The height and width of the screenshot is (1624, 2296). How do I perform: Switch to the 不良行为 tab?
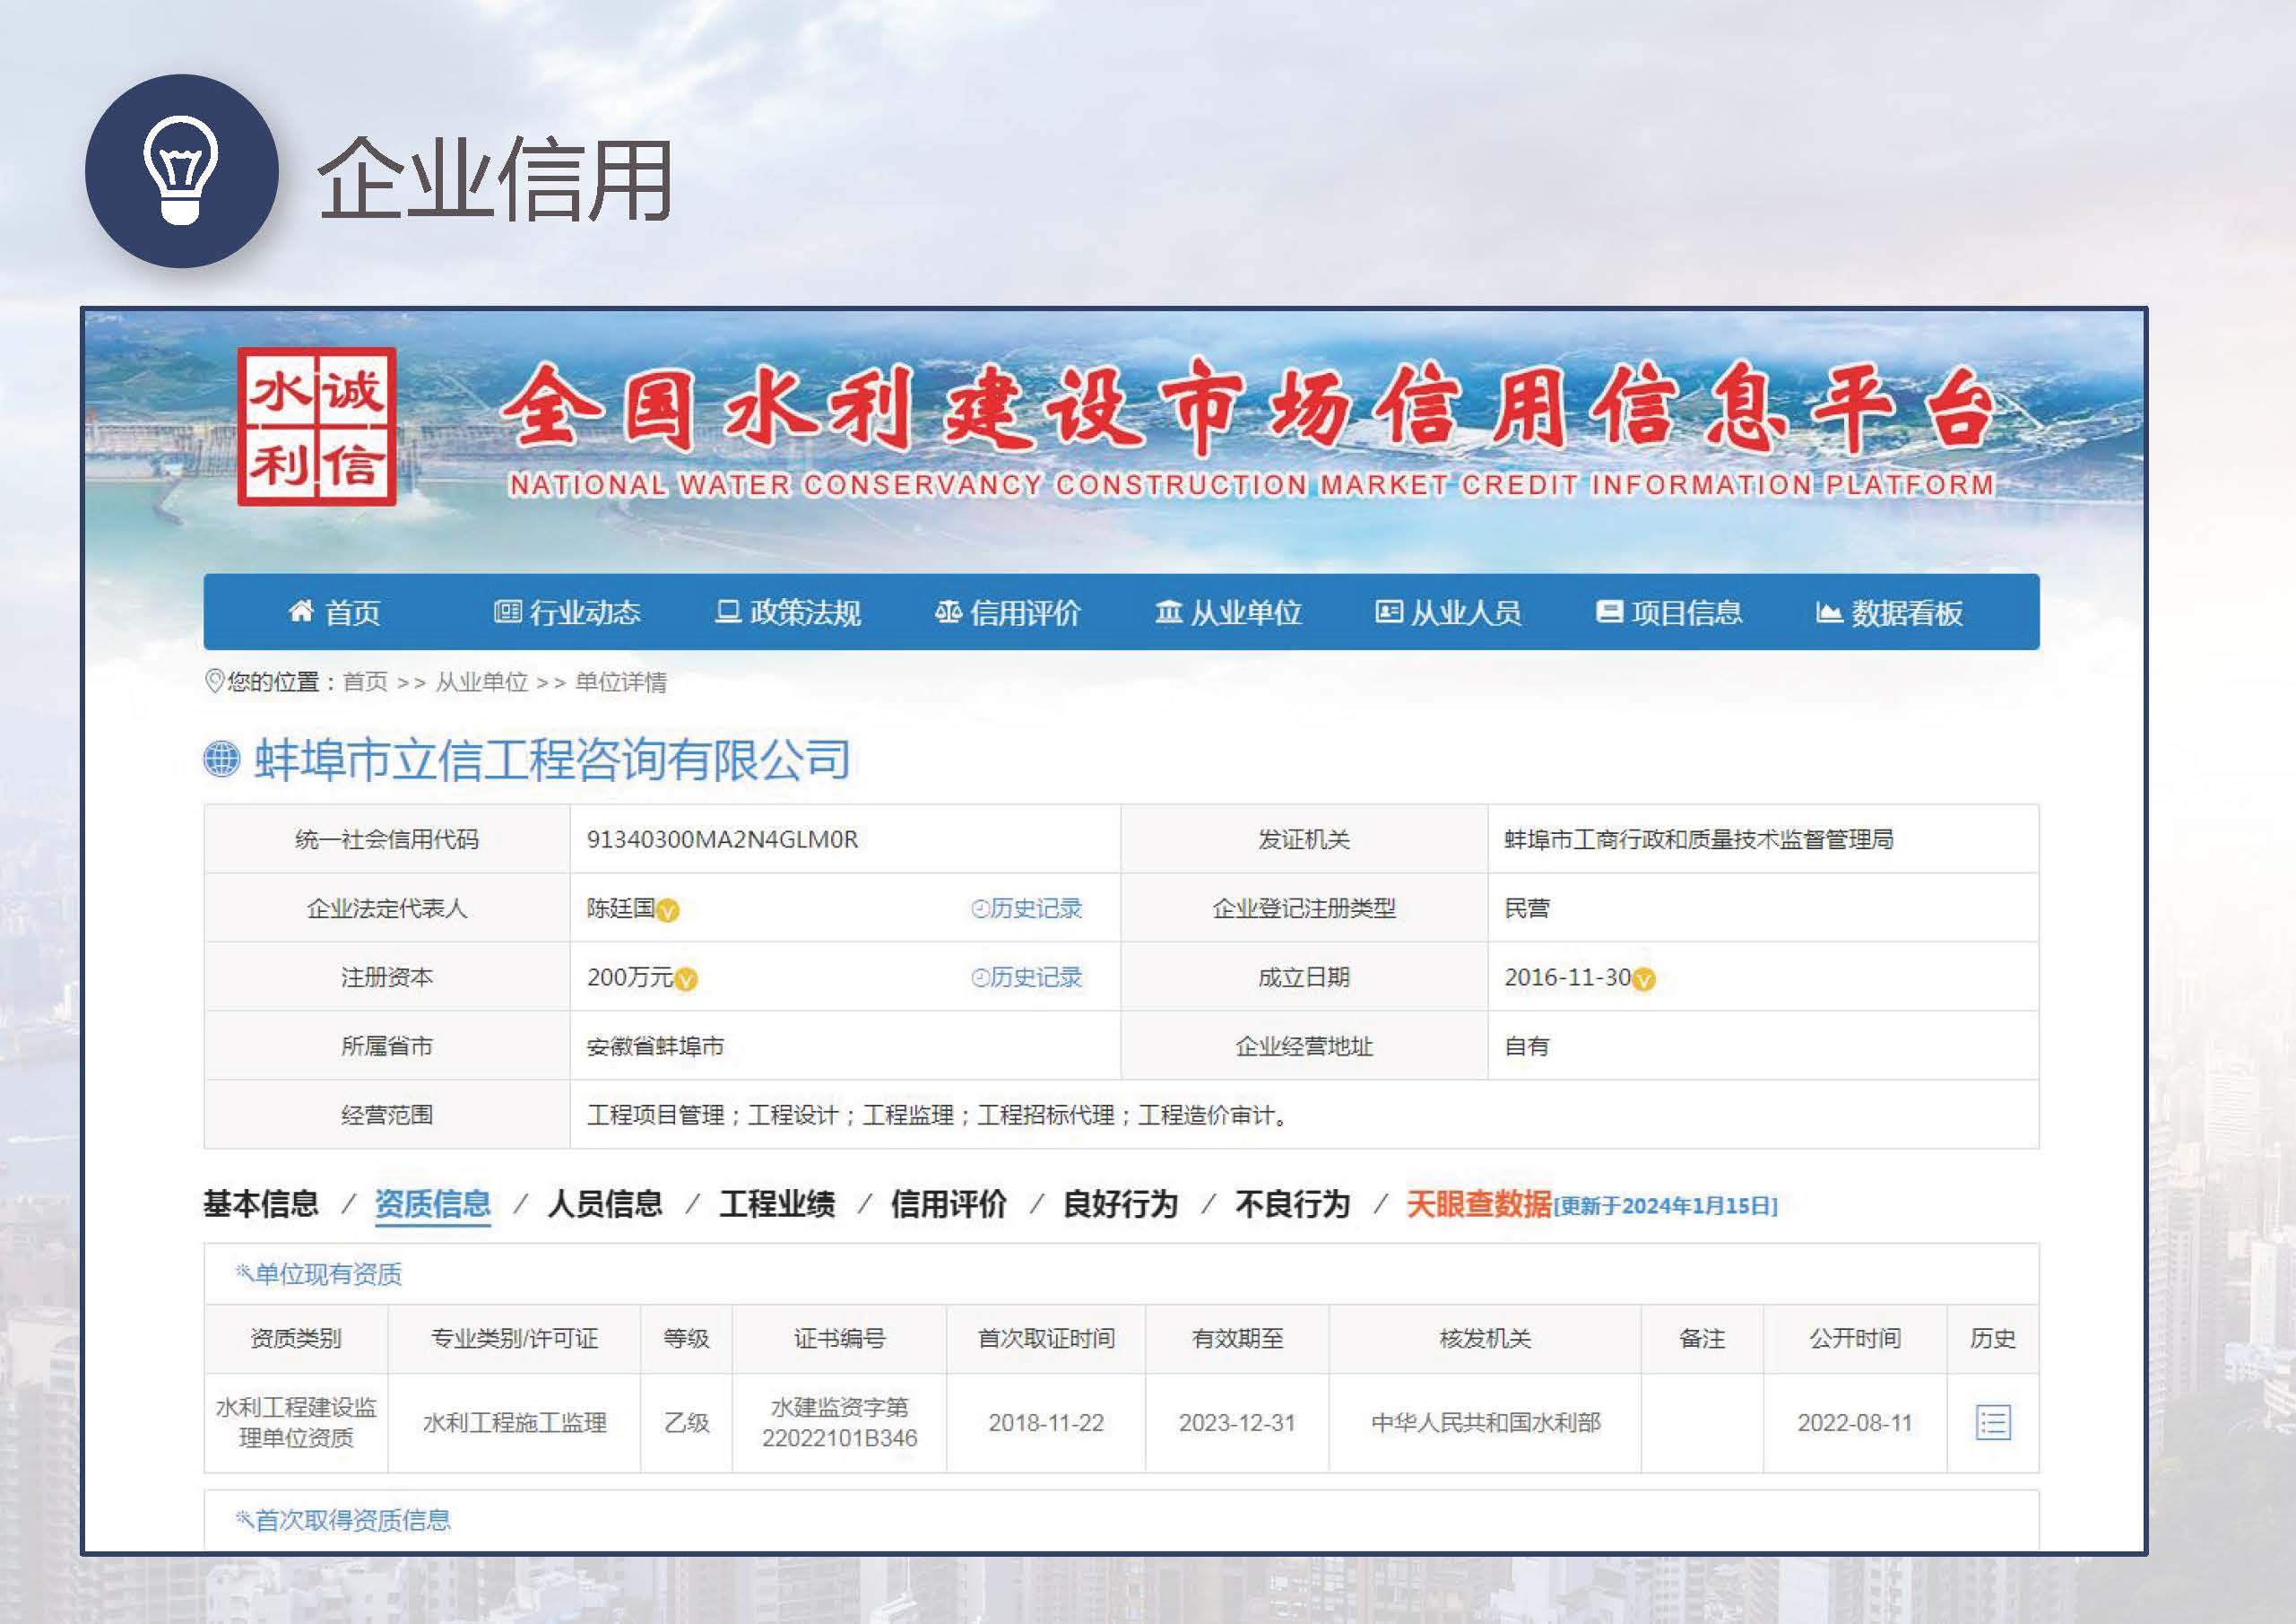tap(1293, 1203)
